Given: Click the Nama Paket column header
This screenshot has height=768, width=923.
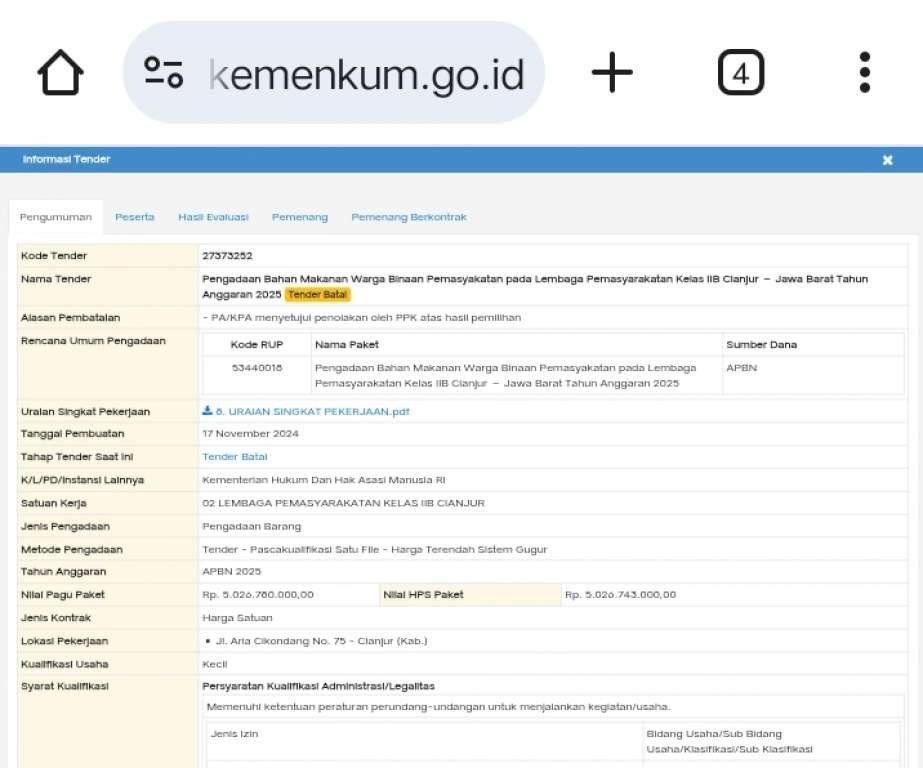Looking at the screenshot, I should (x=347, y=345).
